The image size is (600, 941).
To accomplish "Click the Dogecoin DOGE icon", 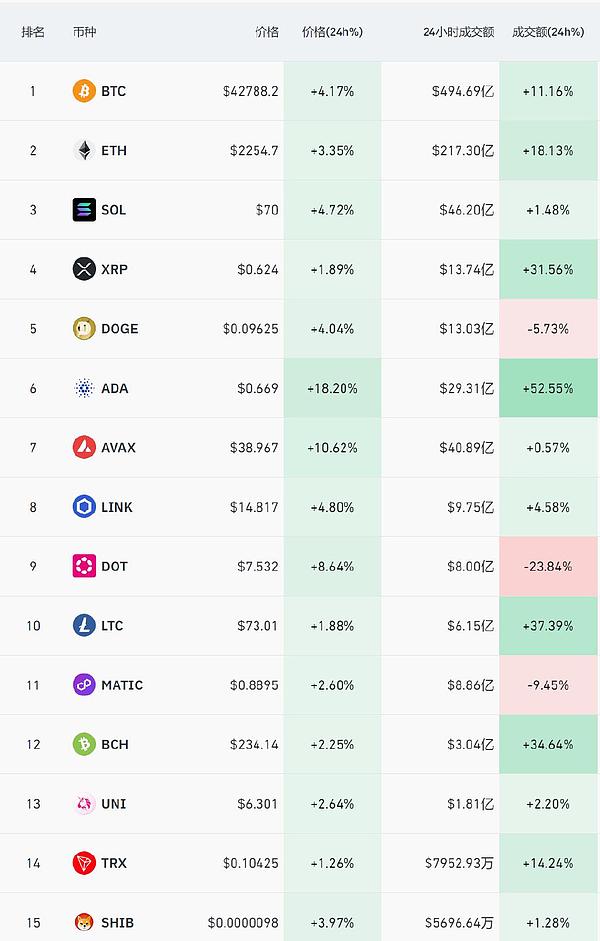I will [84, 329].
